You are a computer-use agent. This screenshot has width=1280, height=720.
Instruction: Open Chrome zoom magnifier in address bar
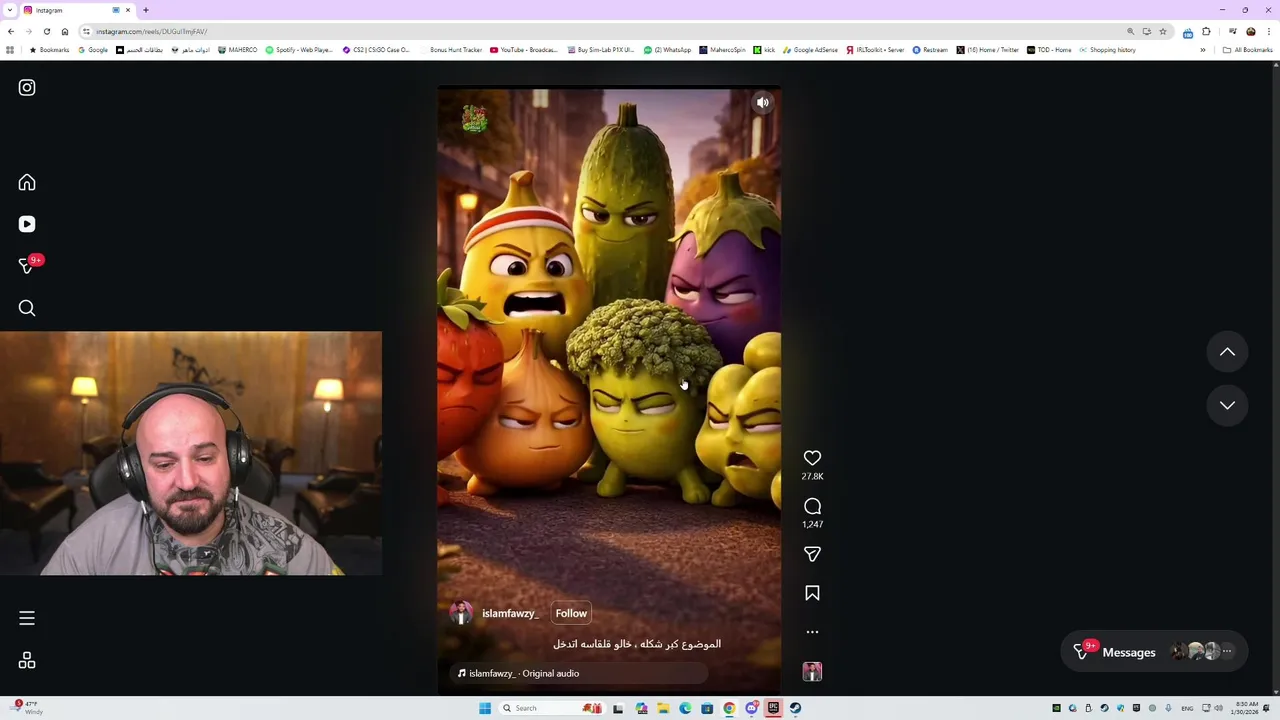coord(1130,31)
